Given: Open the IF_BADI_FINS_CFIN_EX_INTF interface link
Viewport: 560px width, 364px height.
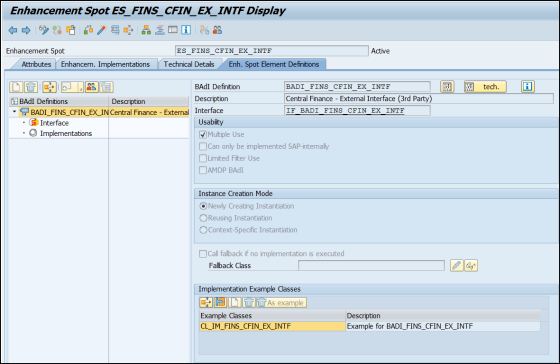Looking at the screenshot, I should [x=345, y=111].
